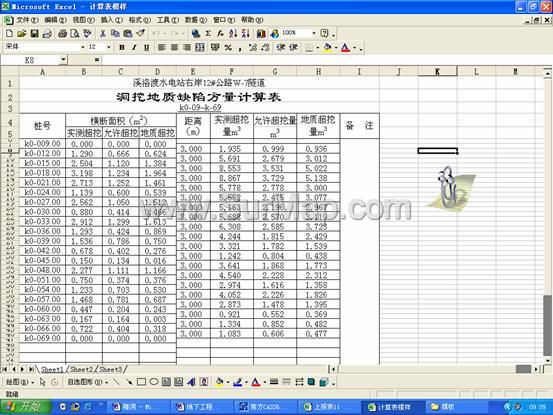Switch to the Sheet2 tab

[82, 369]
